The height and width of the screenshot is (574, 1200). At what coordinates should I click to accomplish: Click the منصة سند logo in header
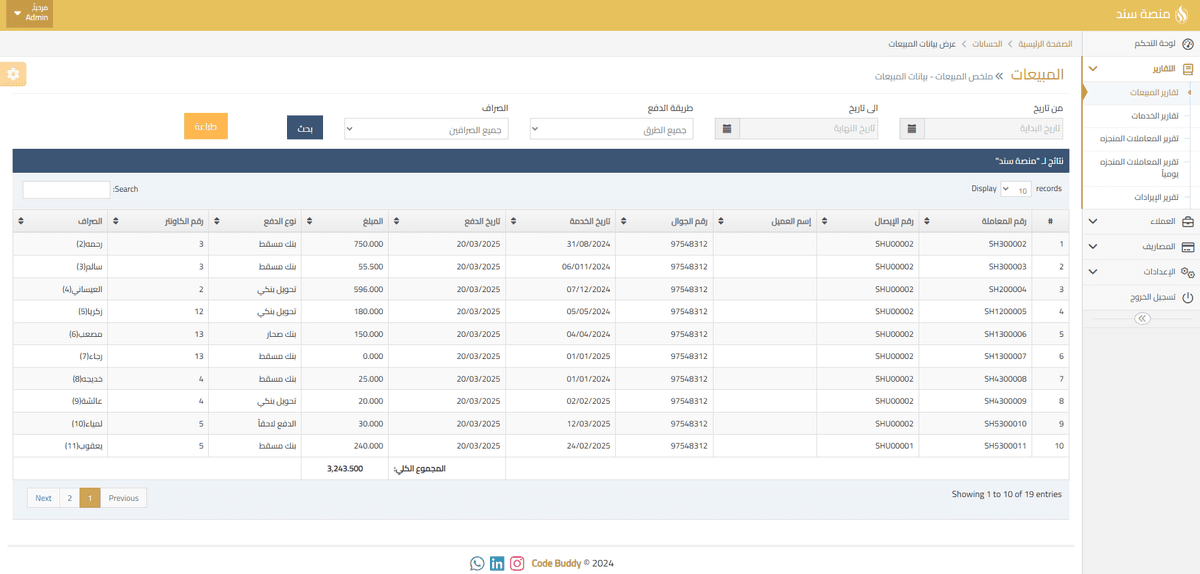point(1153,14)
